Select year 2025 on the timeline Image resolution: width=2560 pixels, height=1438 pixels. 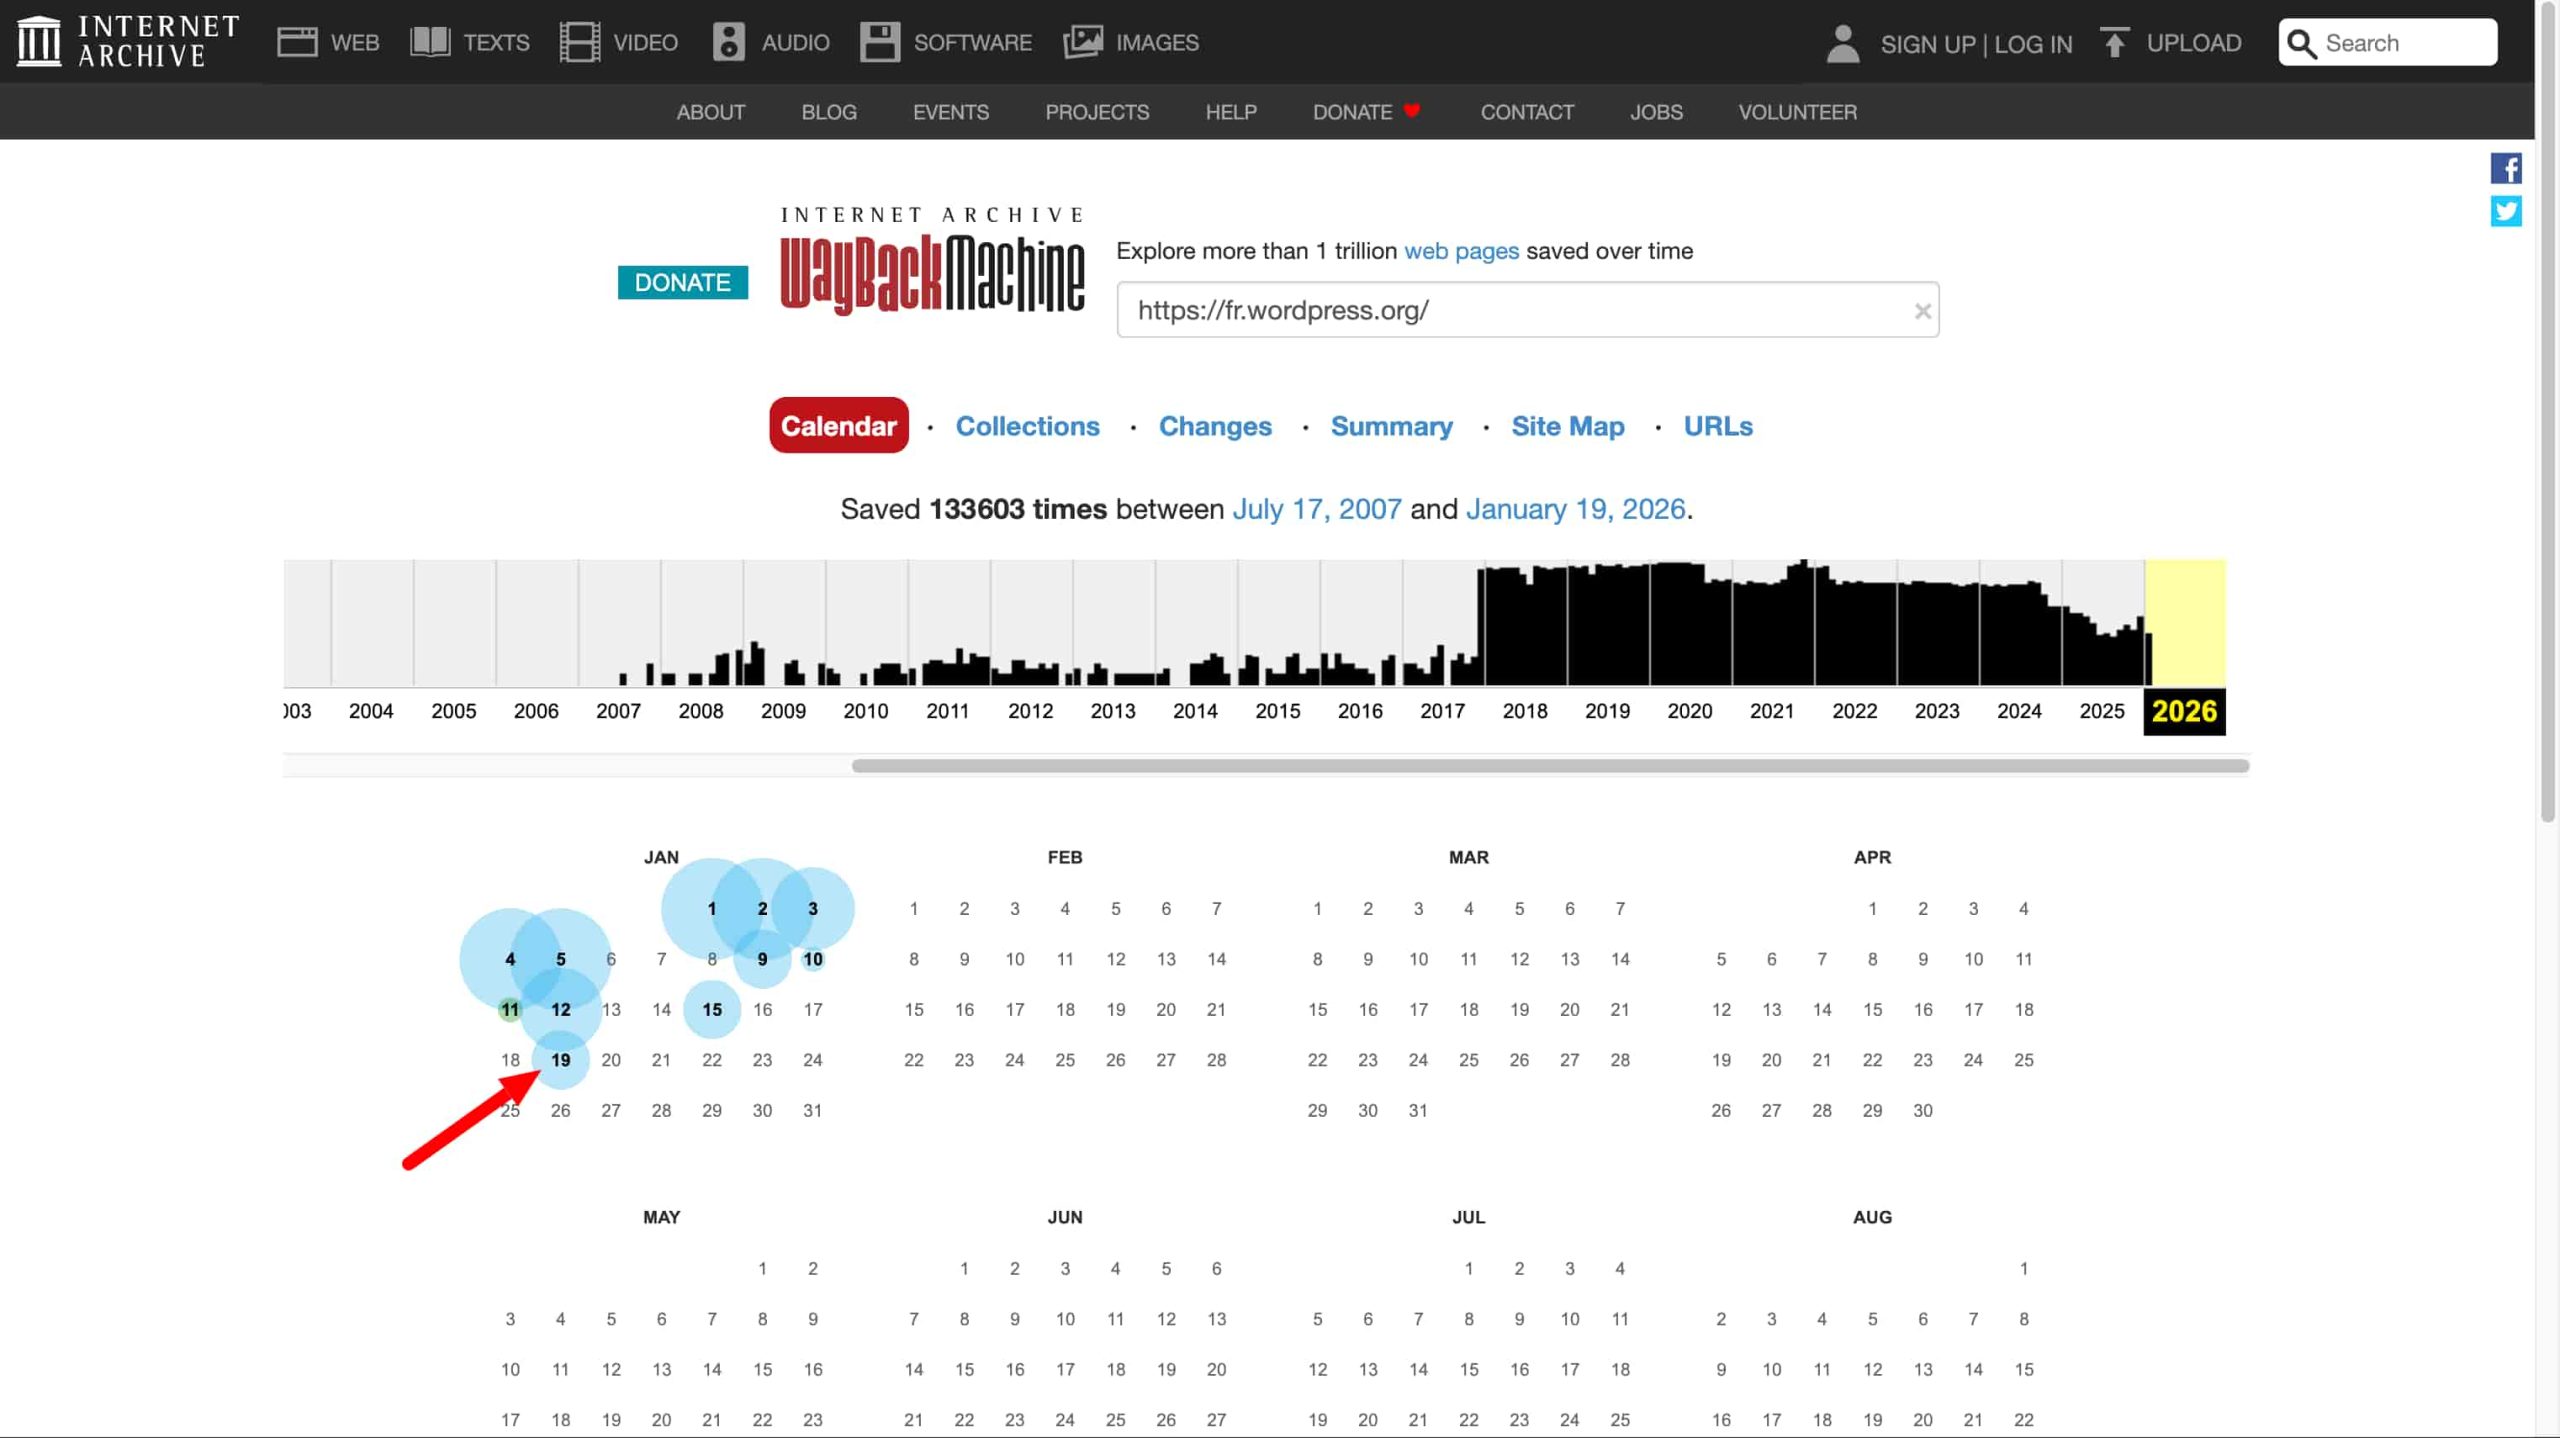[2101, 711]
